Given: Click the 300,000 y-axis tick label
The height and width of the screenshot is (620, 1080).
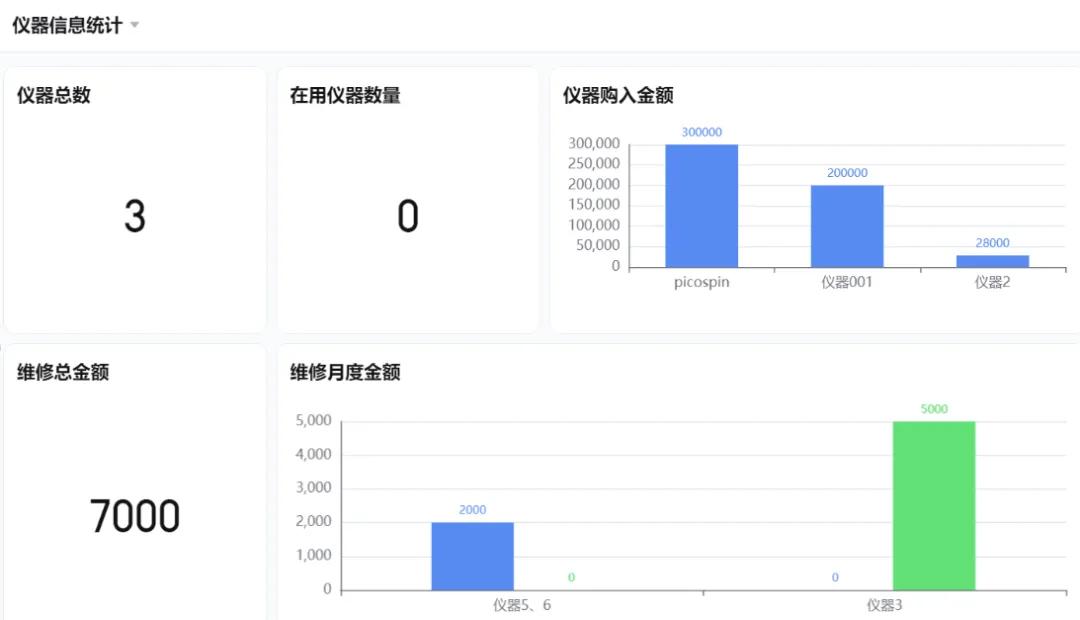Looking at the screenshot, I should [594, 143].
